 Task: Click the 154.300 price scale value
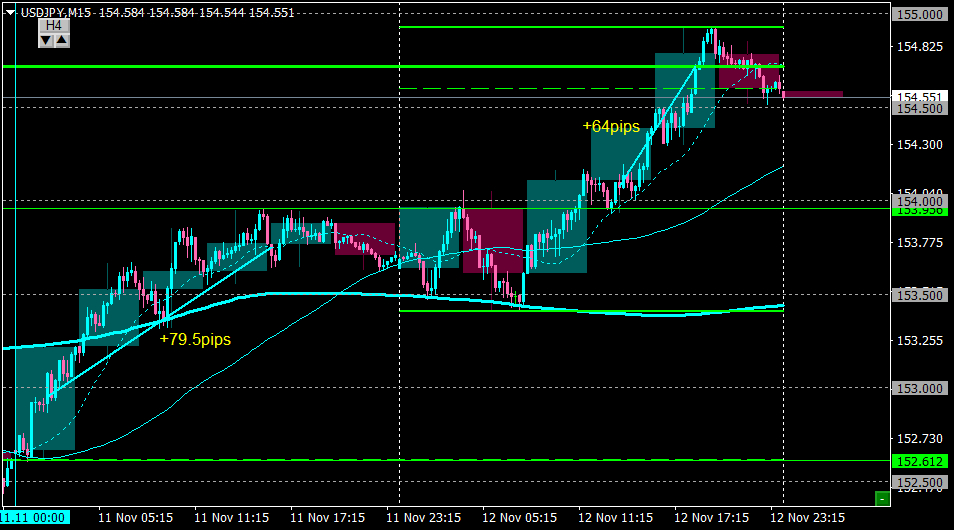pos(920,145)
